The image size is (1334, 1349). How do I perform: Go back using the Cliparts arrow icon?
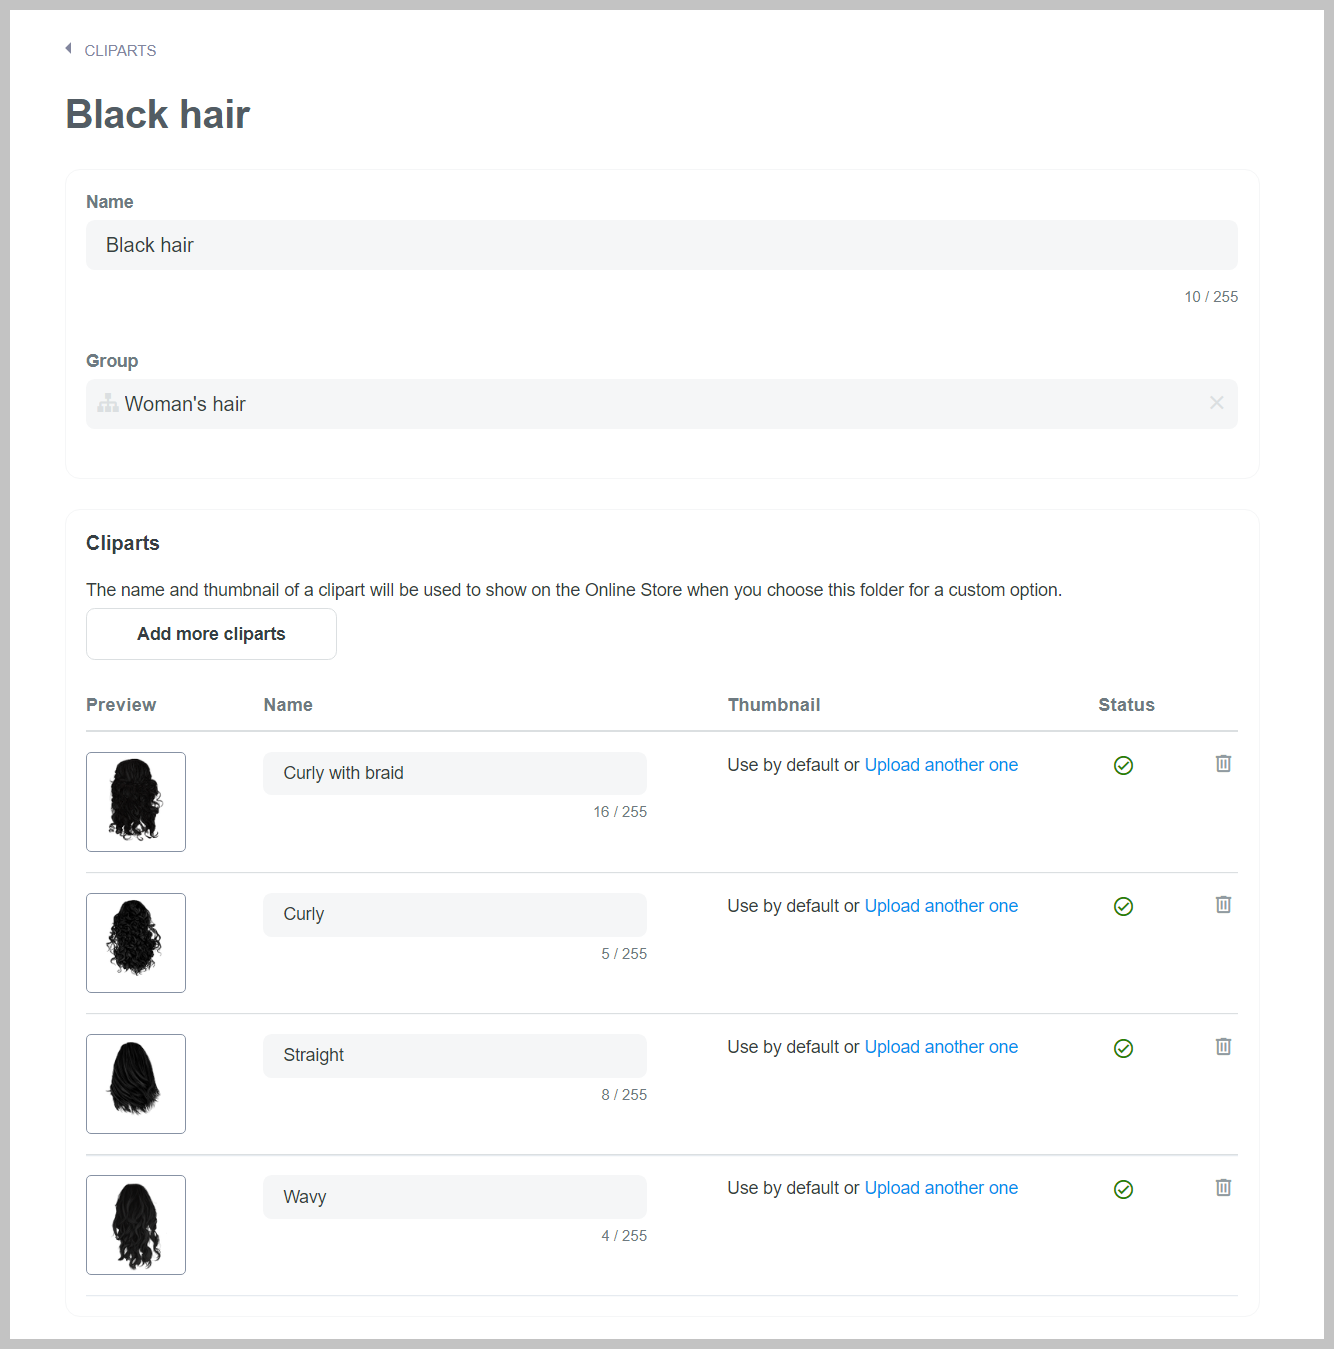pos(68,49)
